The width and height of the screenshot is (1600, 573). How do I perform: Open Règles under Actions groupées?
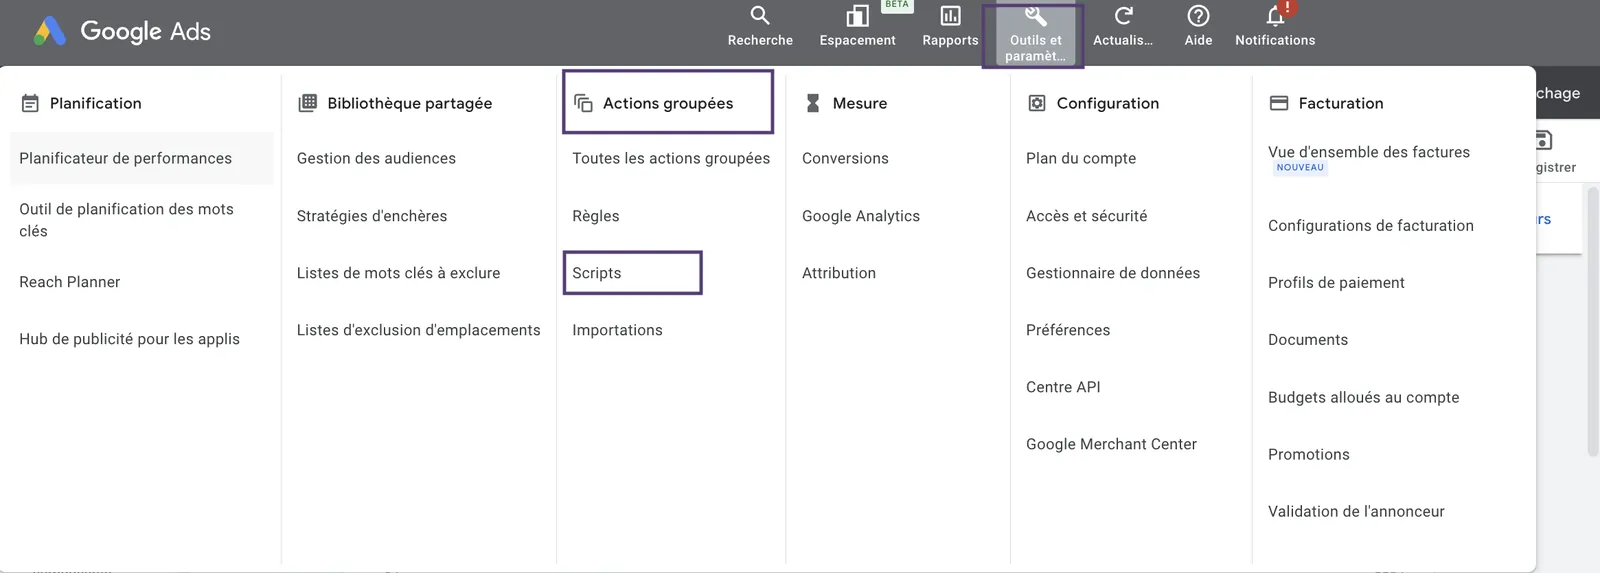point(596,216)
